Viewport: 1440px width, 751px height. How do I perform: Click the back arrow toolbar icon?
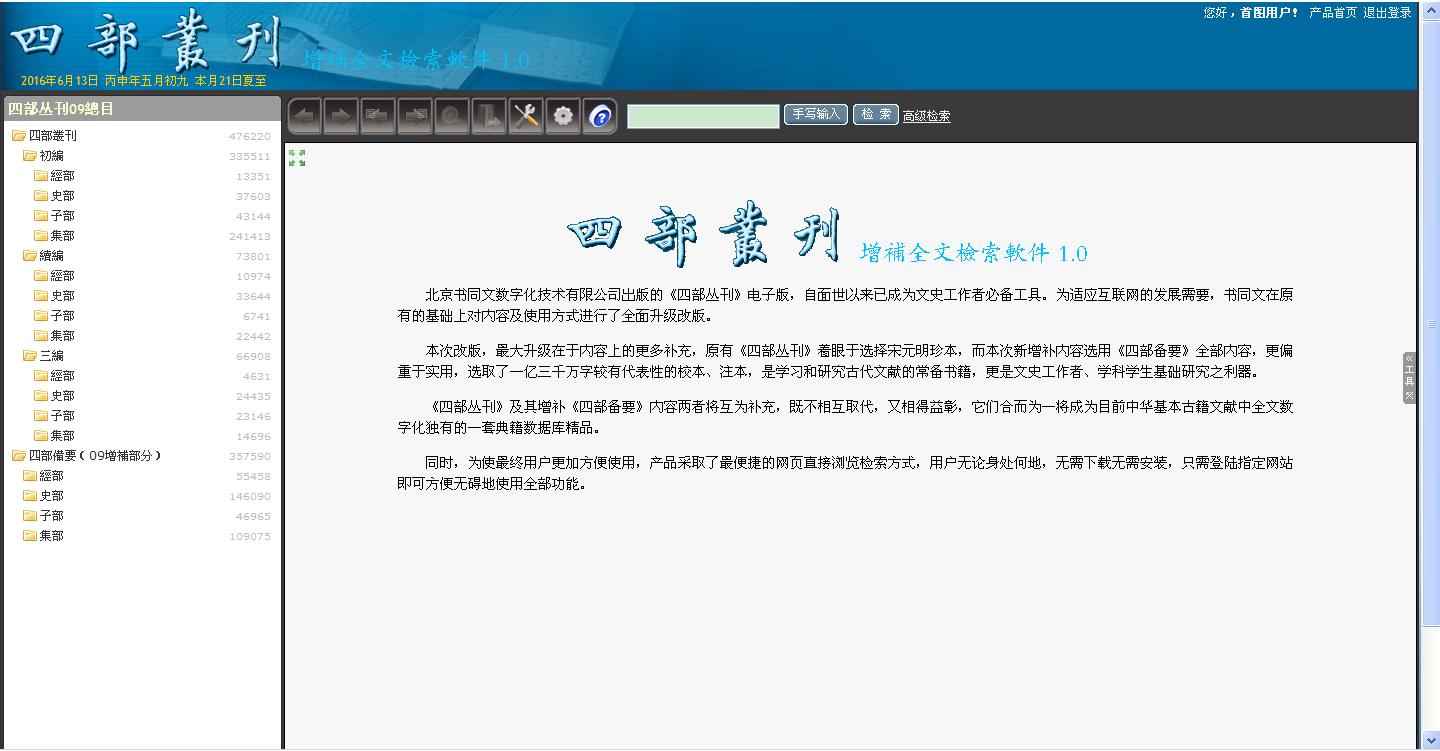coord(305,116)
